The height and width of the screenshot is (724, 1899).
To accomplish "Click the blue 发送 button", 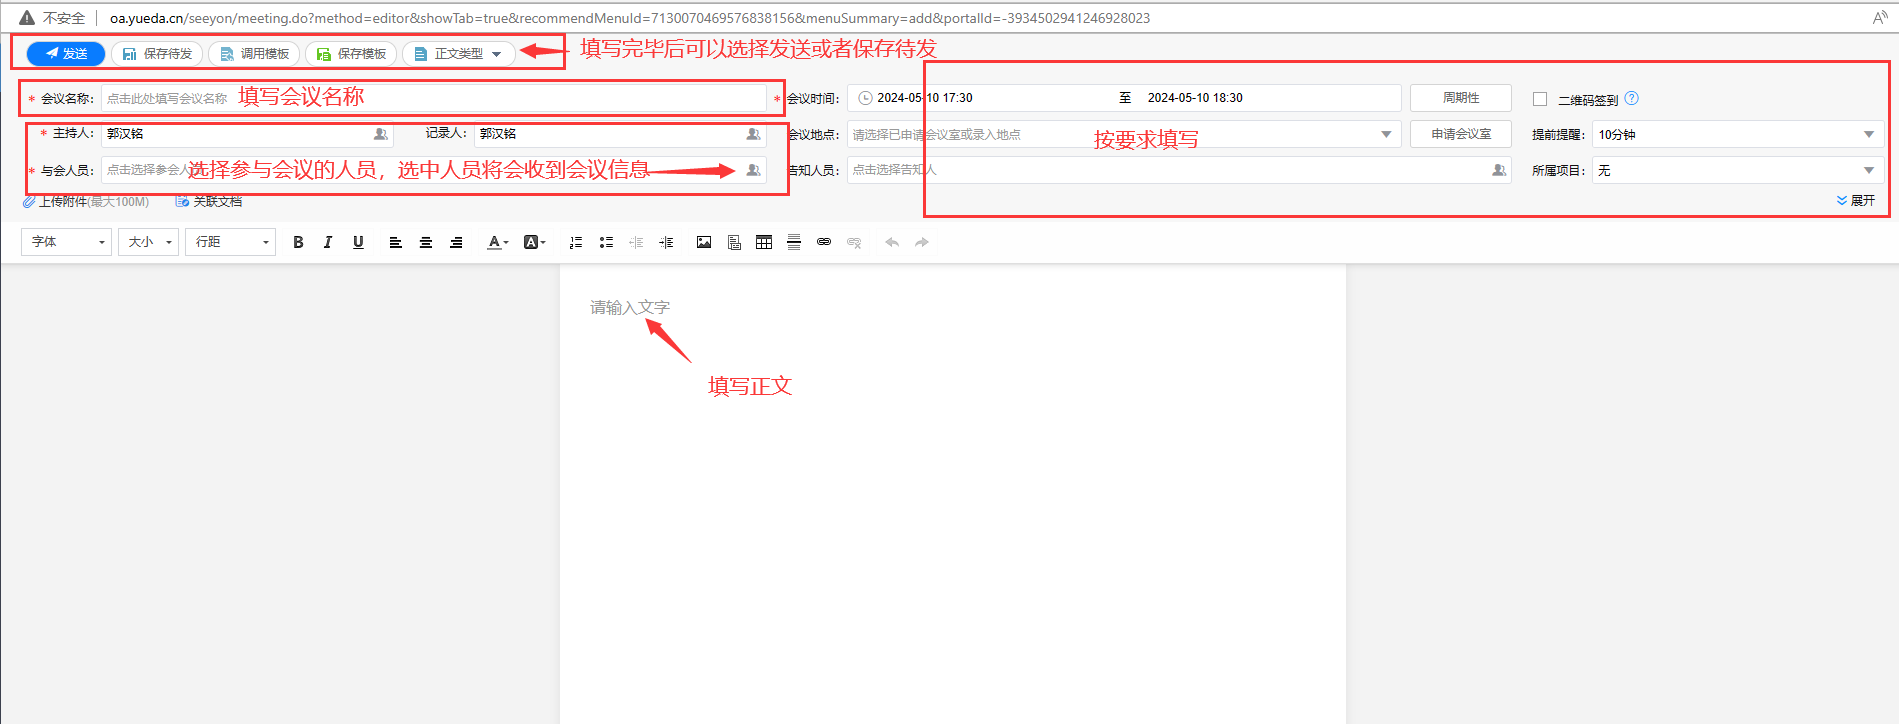I will coord(66,54).
